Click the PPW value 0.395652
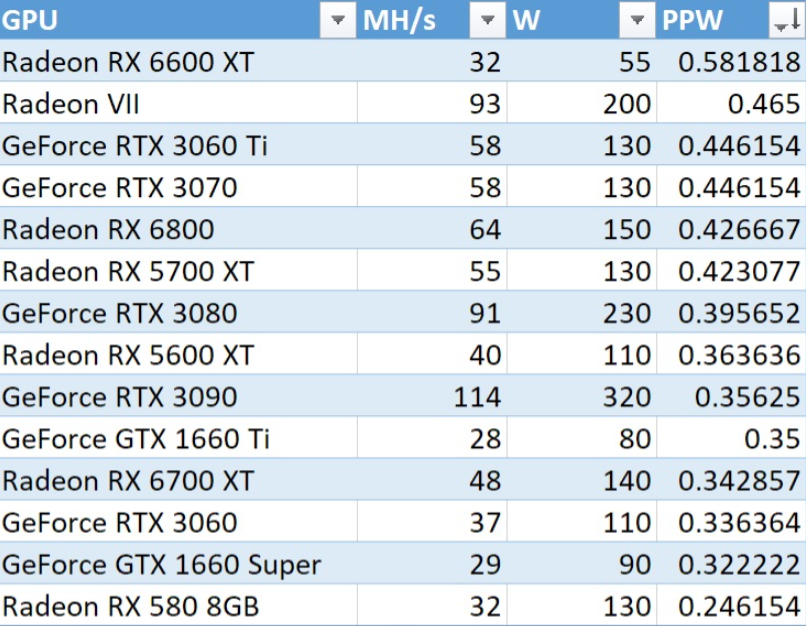This screenshot has height=626, width=806. click(x=739, y=313)
